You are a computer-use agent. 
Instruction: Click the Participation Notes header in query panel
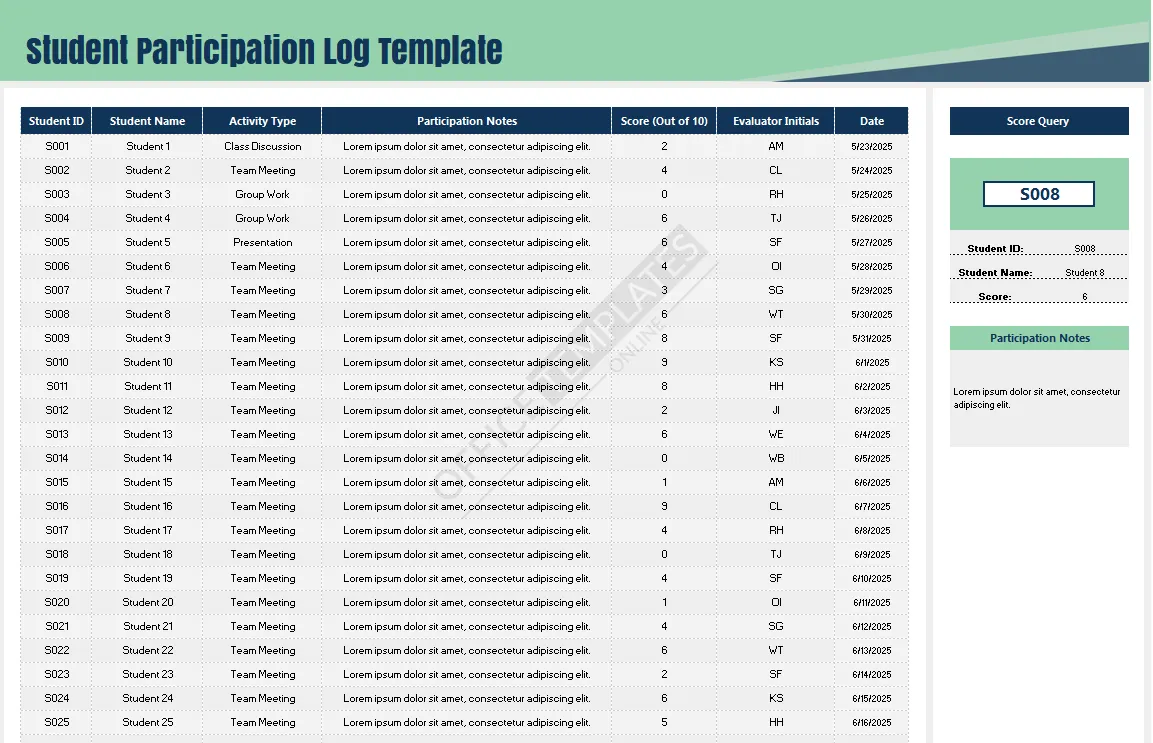point(1039,338)
